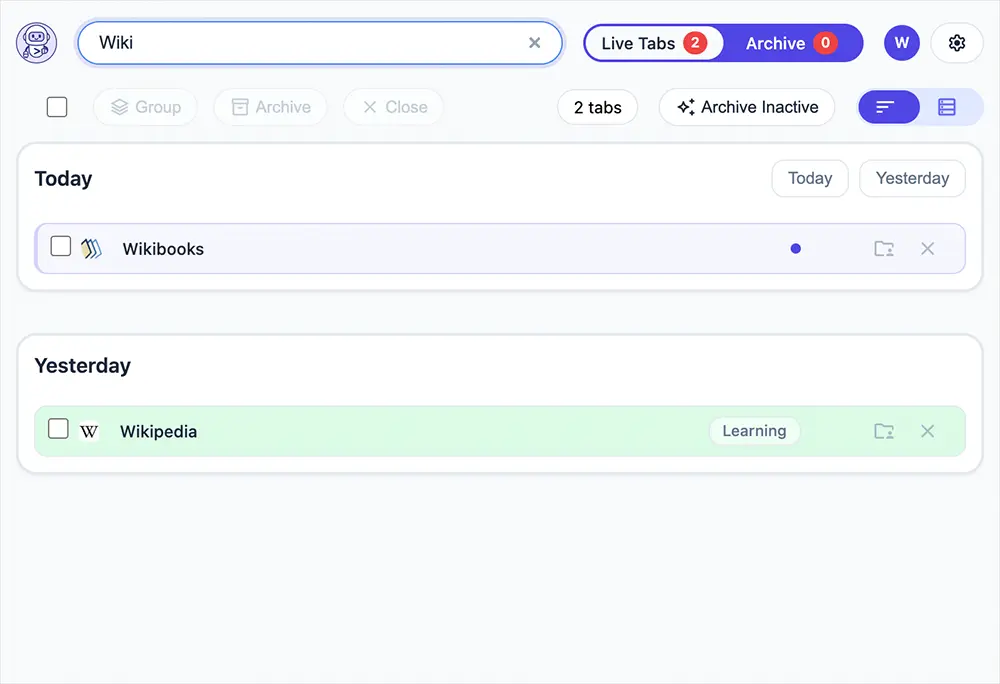The image size is (1000, 684).
Task: Jump to the Yesterday filter button
Action: click(912, 178)
